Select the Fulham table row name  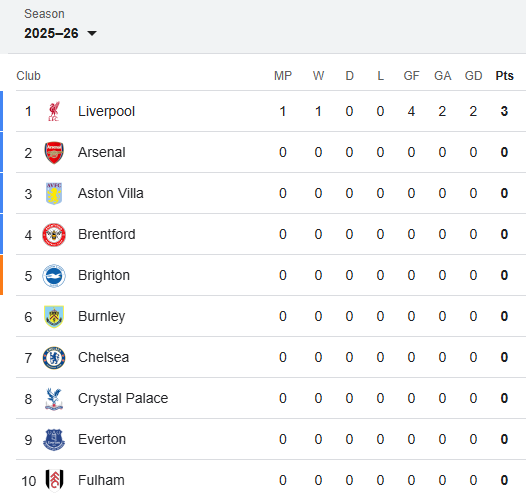(101, 480)
